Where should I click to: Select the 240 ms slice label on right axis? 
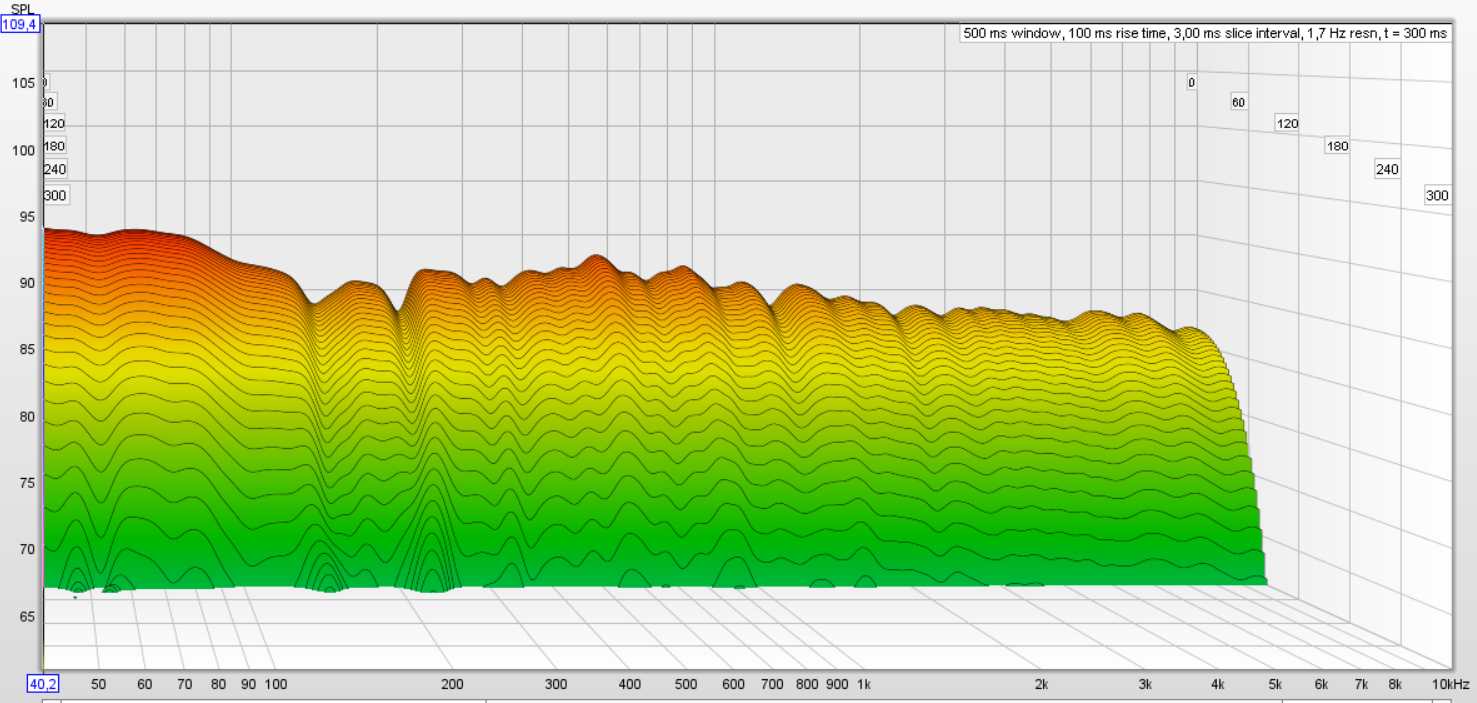1386,169
